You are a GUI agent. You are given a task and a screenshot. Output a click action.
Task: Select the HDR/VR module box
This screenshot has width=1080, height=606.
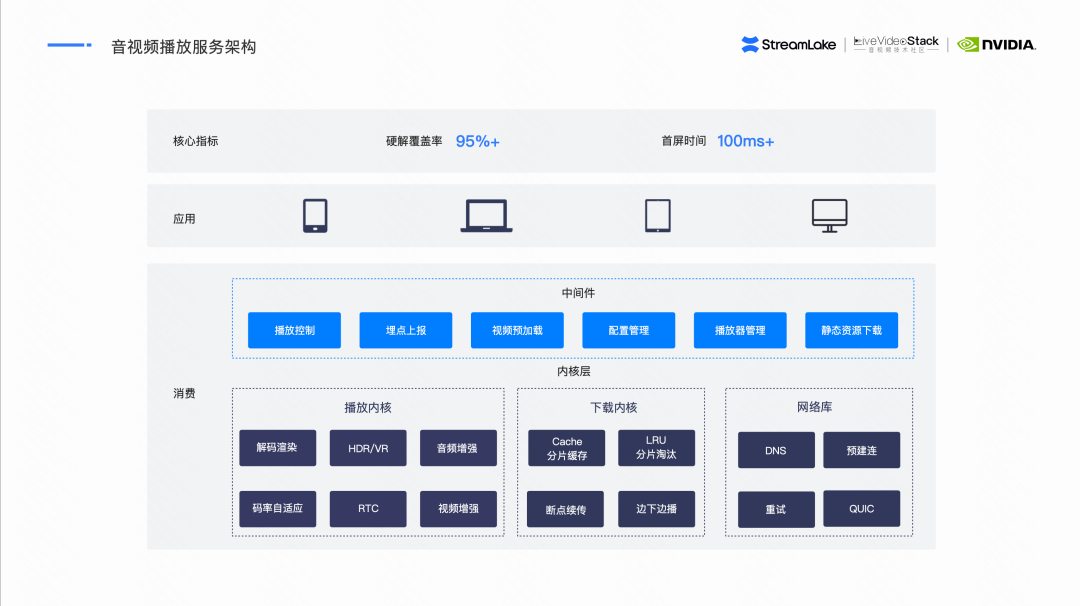pos(368,448)
